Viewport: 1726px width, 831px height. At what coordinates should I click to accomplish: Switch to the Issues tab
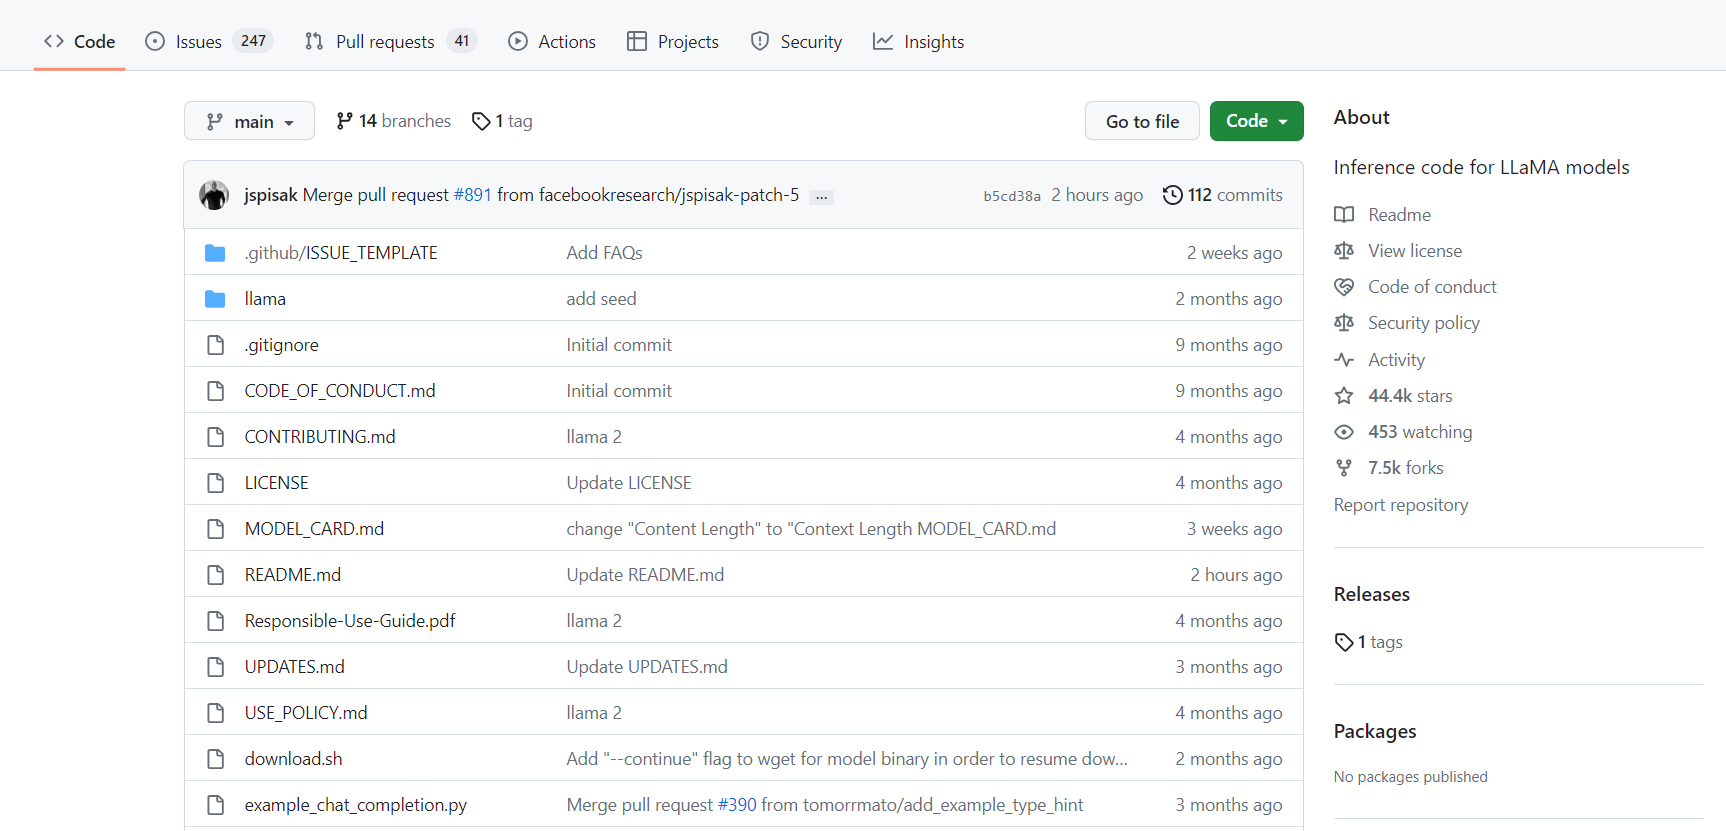click(x=198, y=41)
